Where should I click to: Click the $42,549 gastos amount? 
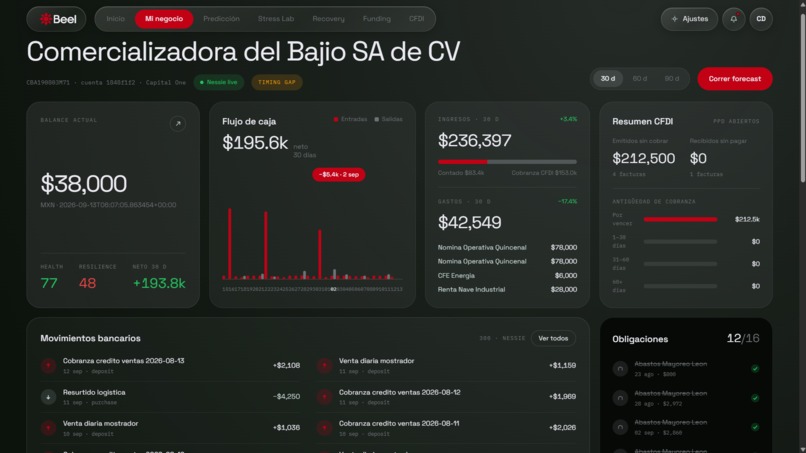click(469, 222)
